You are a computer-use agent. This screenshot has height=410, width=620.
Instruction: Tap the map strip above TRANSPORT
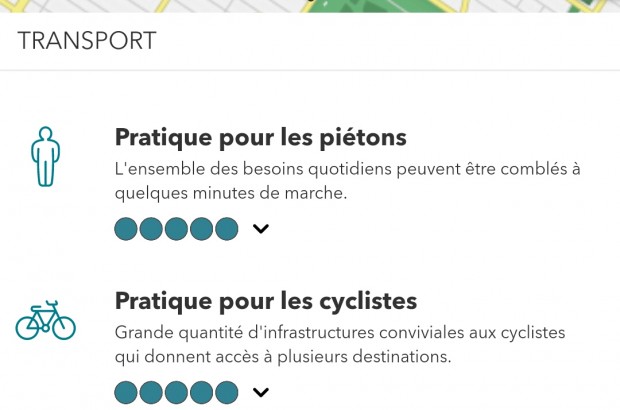(310, 6)
